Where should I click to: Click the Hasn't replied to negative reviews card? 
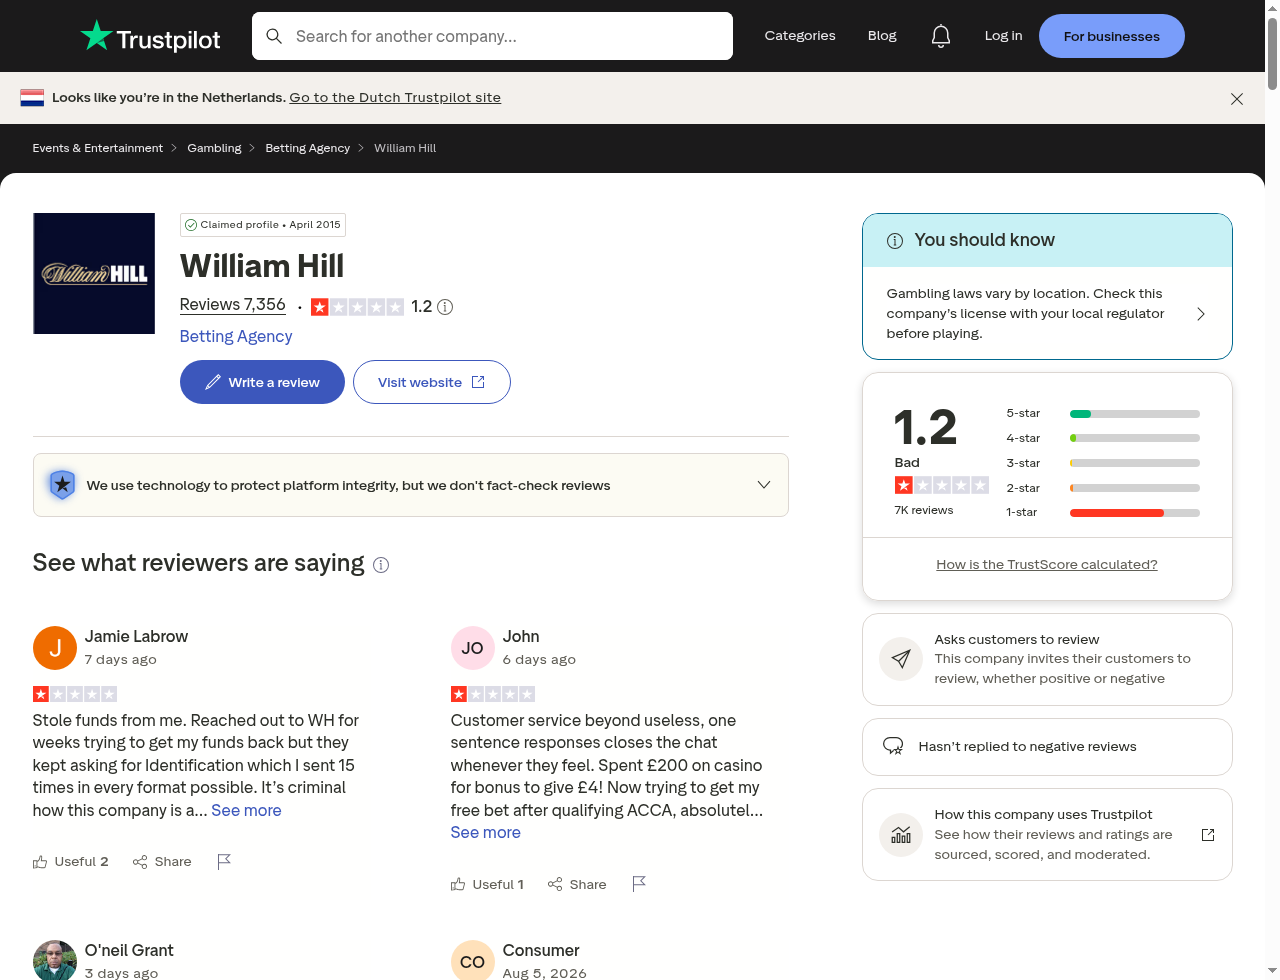pyautogui.click(x=1047, y=747)
